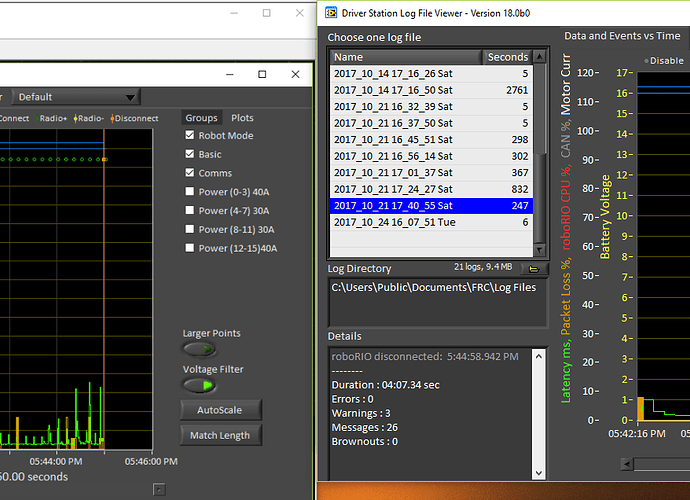Toggle the Larger Points switch

click(x=199, y=349)
